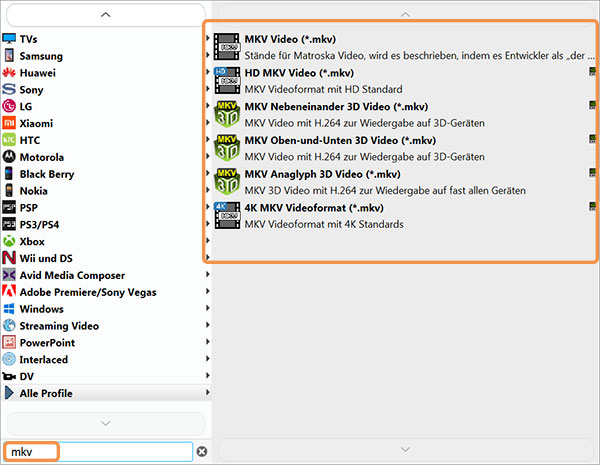The width and height of the screenshot is (600, 465).
Task: Click the Avid Media Composer icon
Action: click(x=9, y=275)
